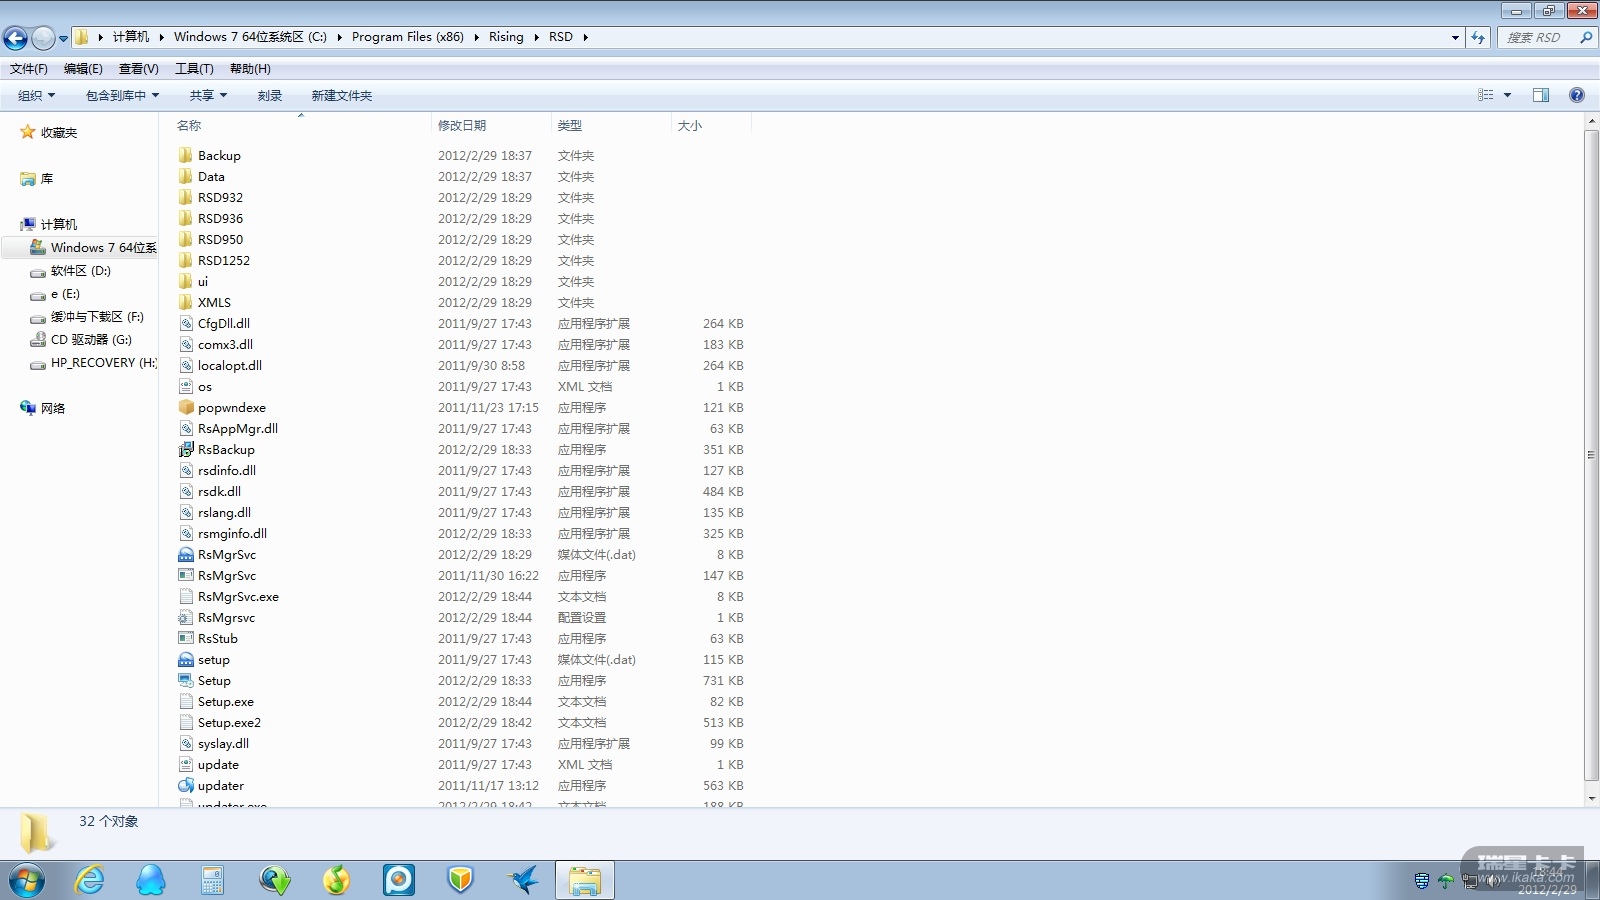Click the XML file icon beside os
The height and width of the screenshot is (900, 1600).
pos(186,387)
